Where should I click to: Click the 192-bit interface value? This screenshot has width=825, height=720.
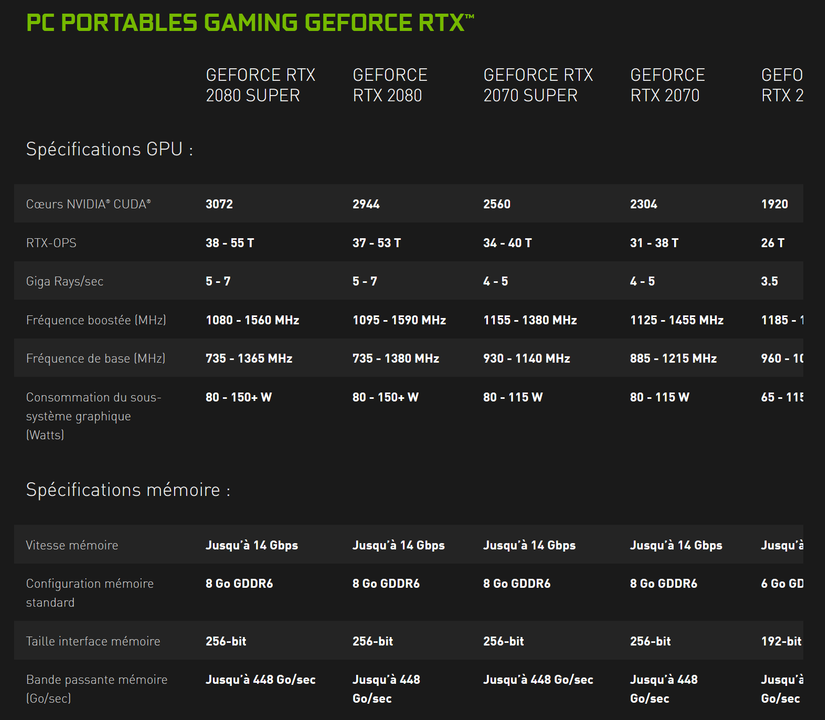[x=781, y=641]
